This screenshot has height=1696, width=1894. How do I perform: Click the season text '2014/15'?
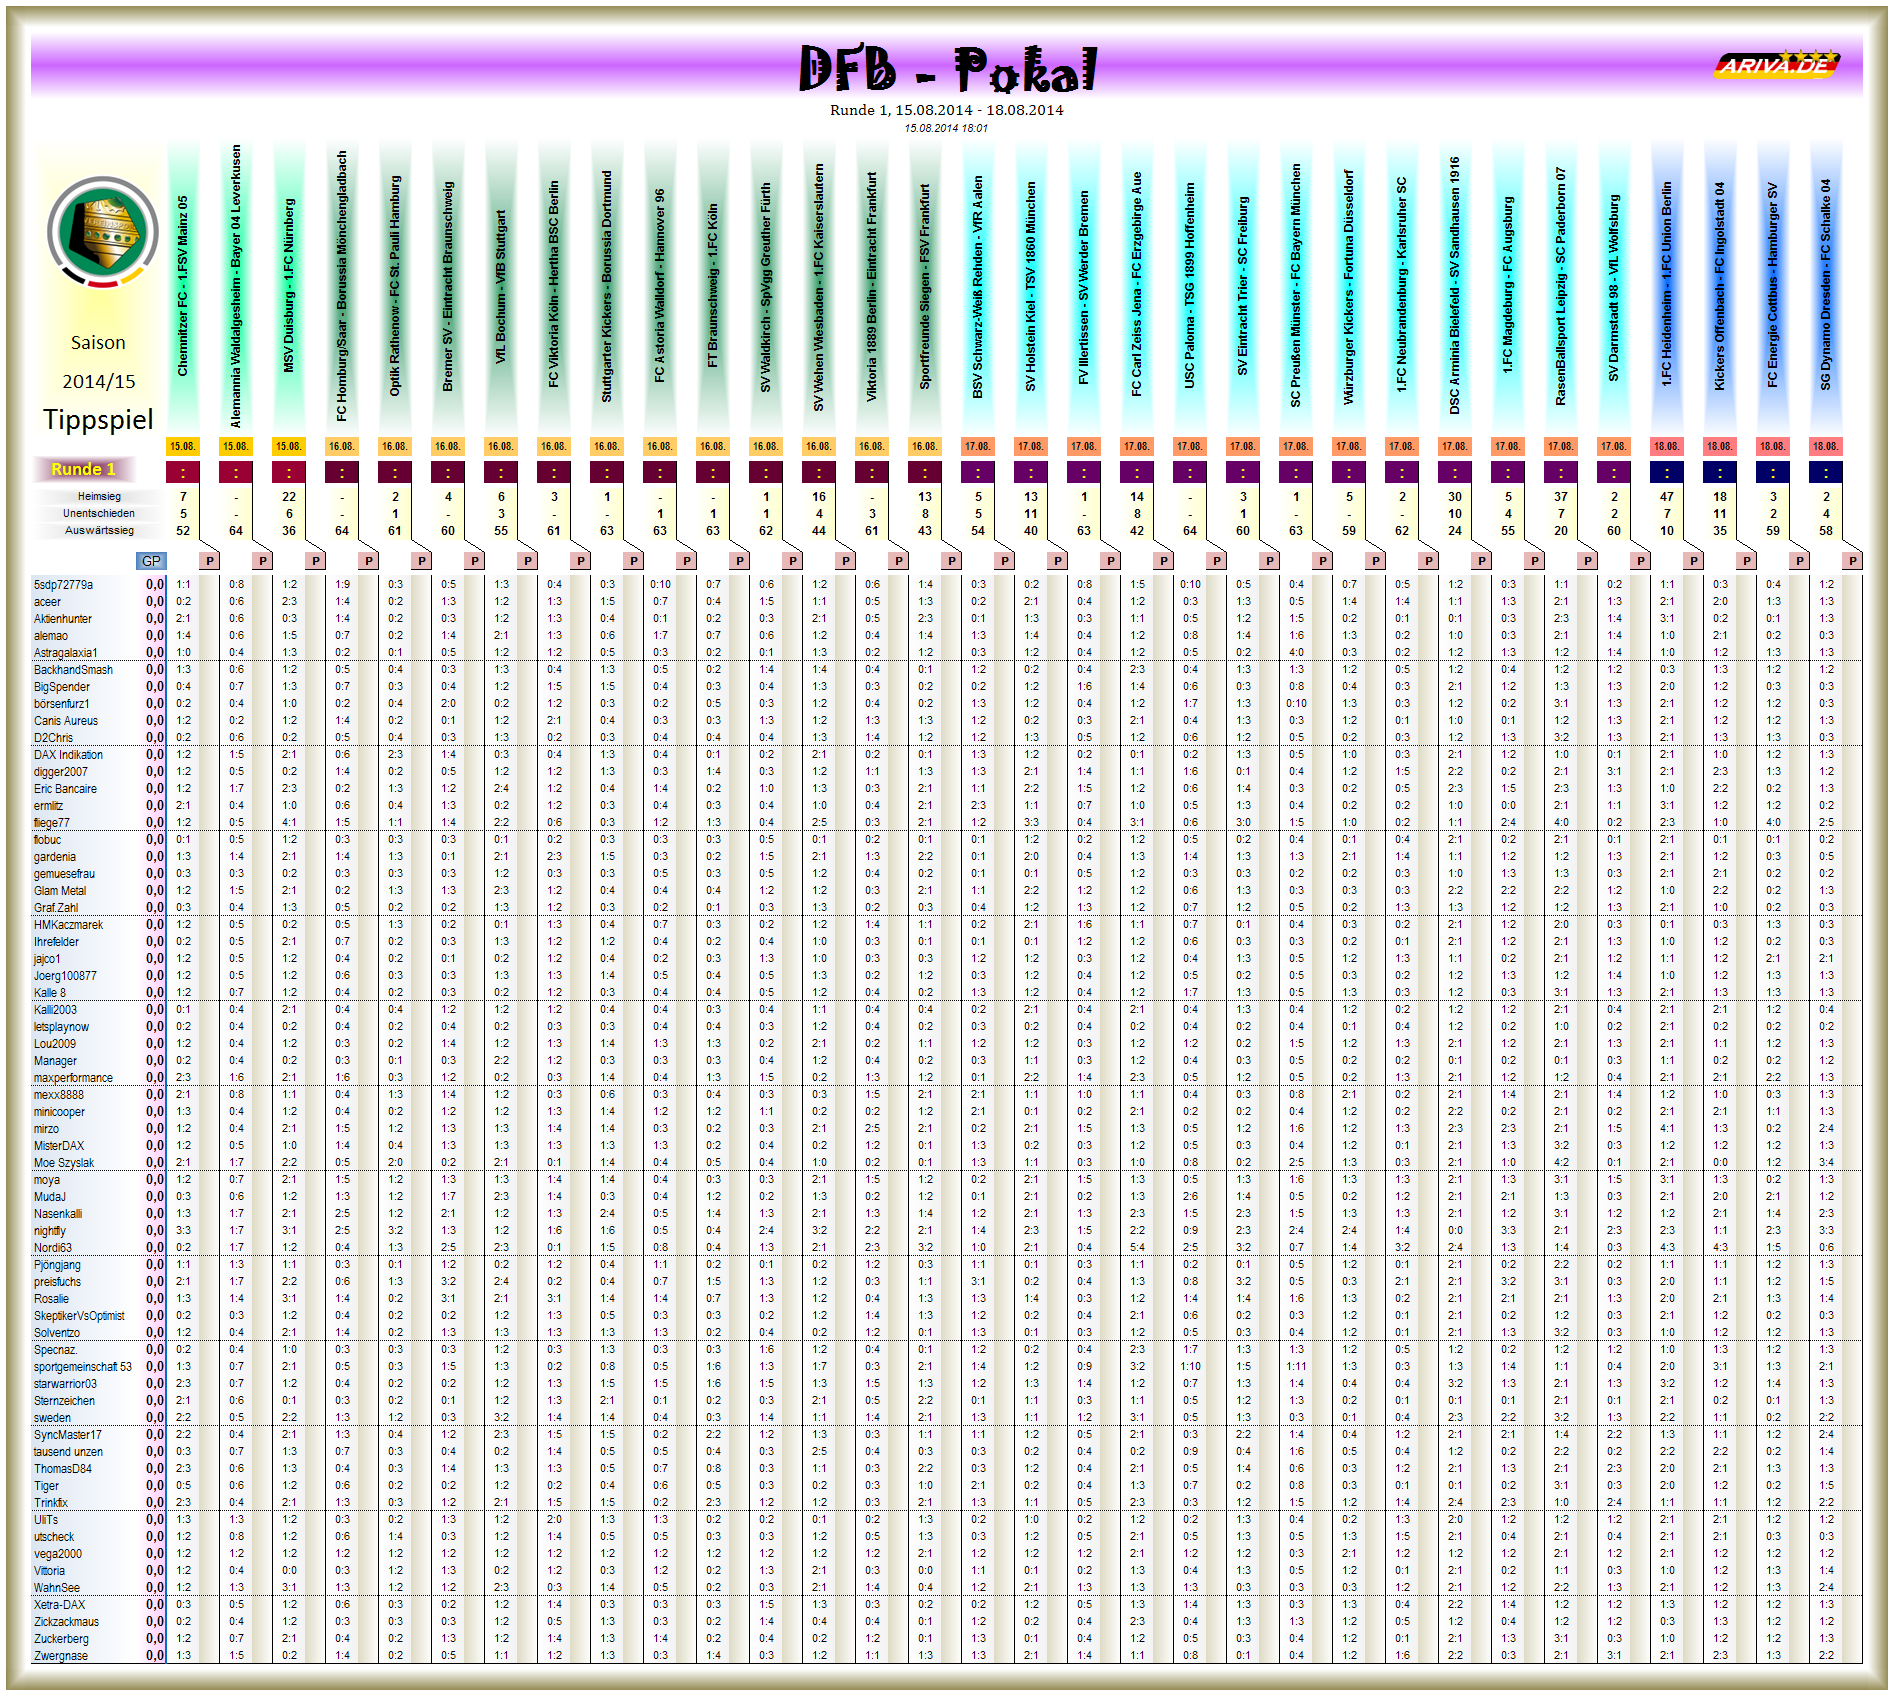tap(98, 381)
